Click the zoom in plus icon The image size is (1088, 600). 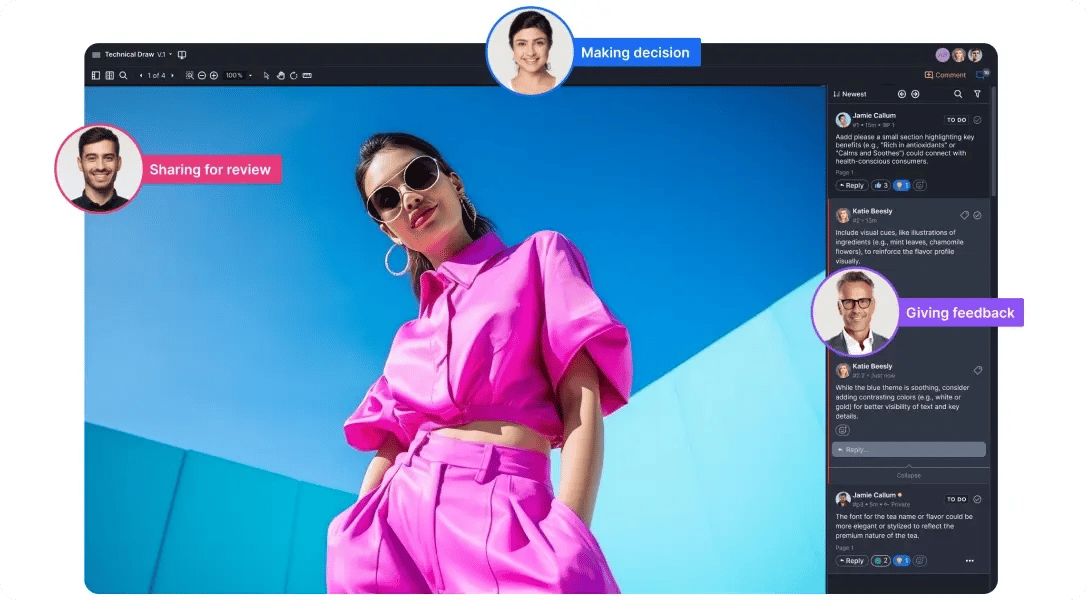coord(214,75)
